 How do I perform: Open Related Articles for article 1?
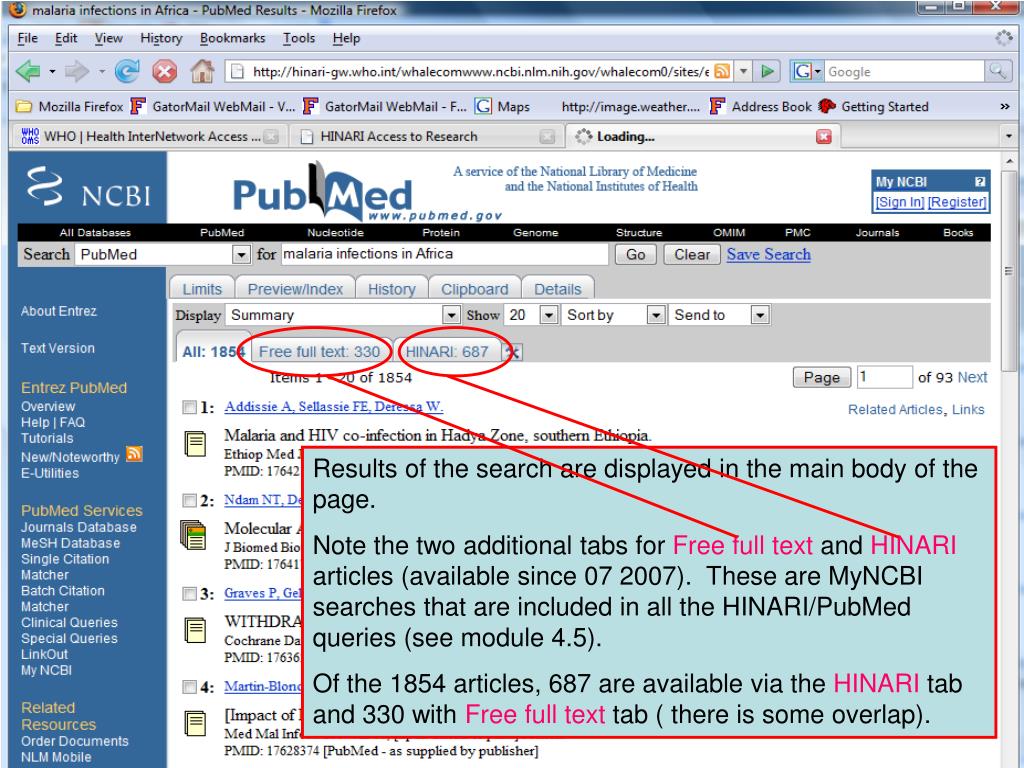coord(895,409)
